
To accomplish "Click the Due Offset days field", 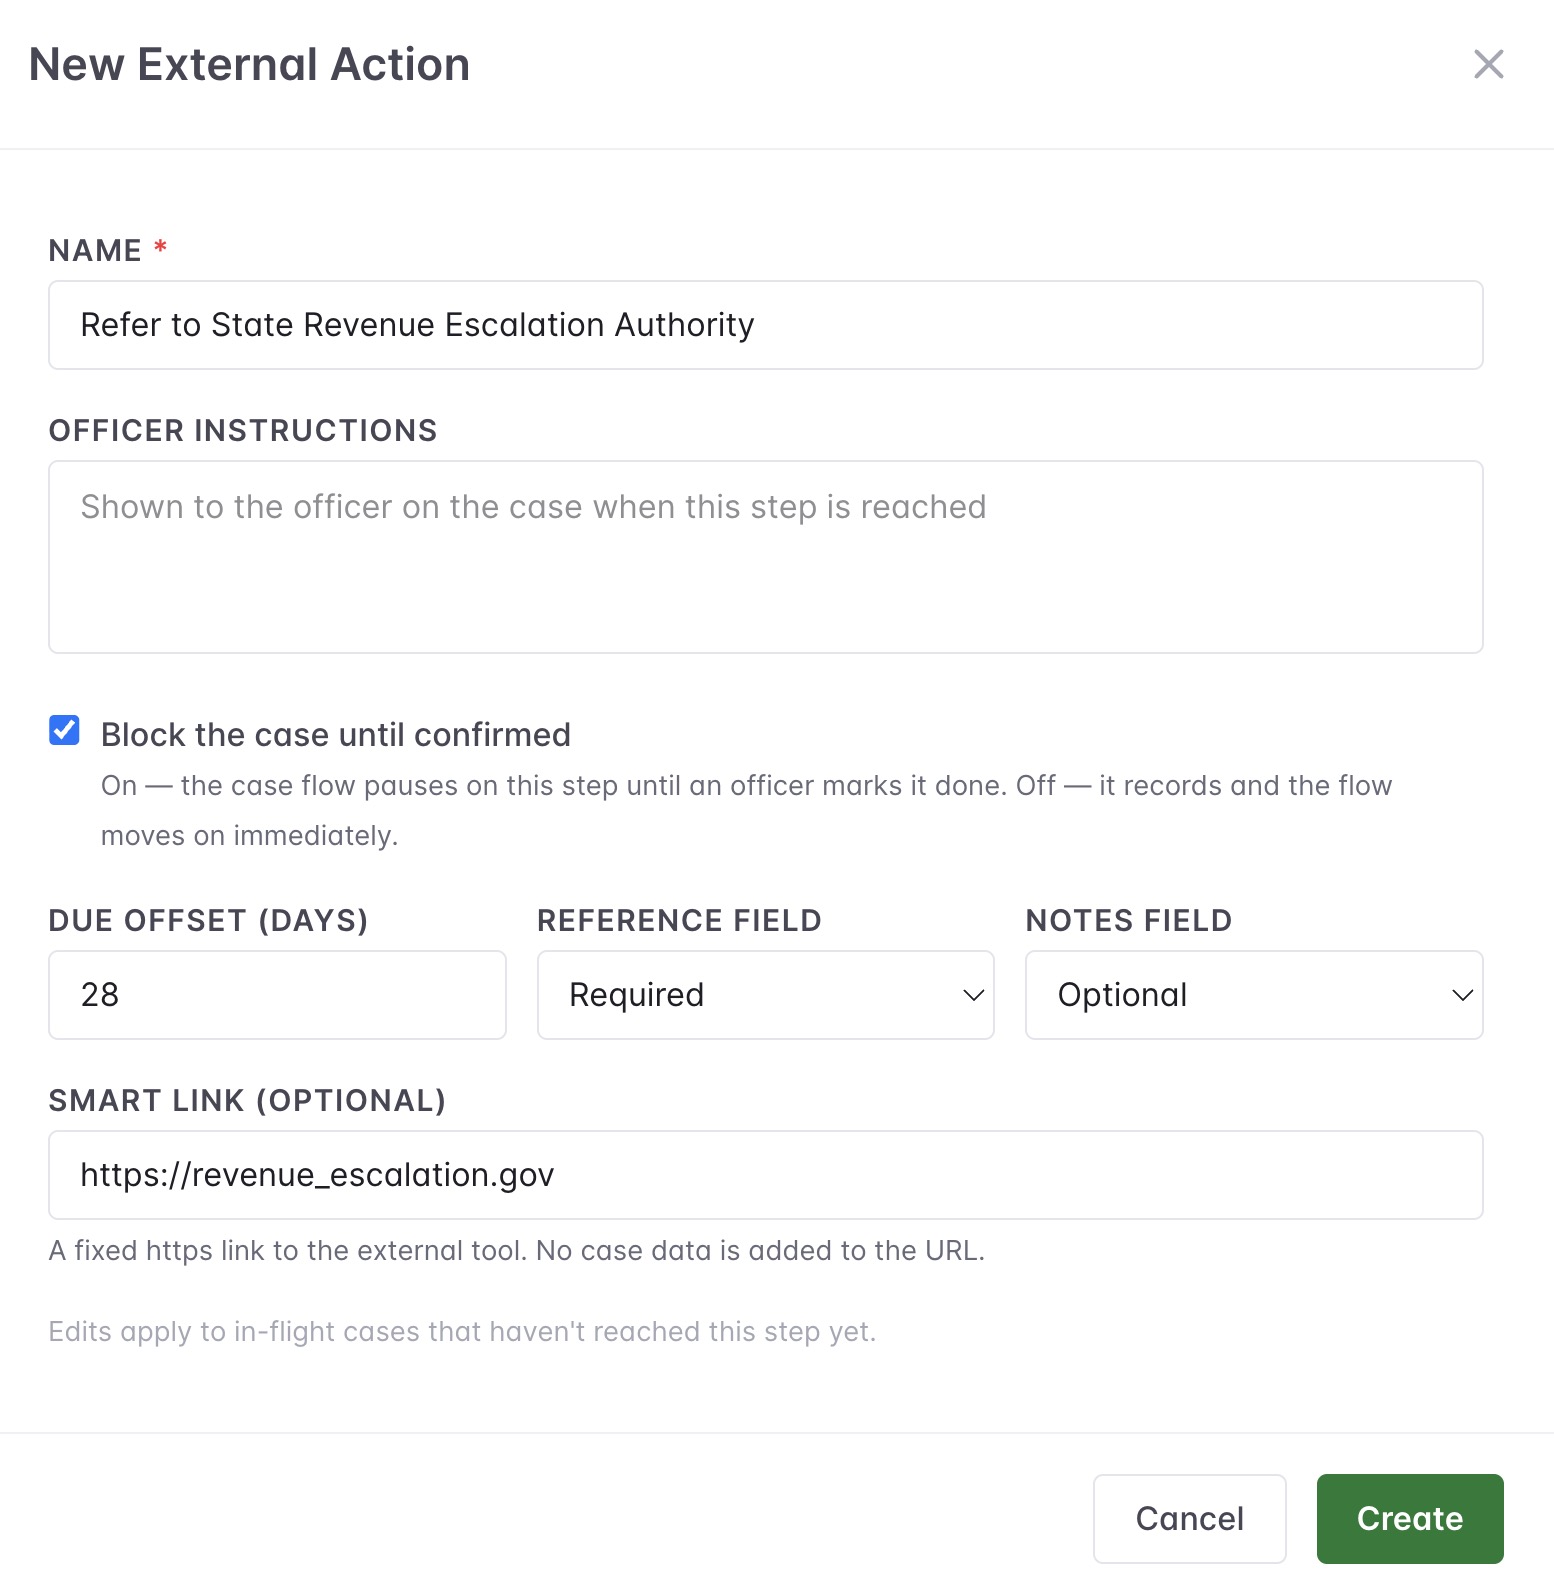I will pos(277,995).
